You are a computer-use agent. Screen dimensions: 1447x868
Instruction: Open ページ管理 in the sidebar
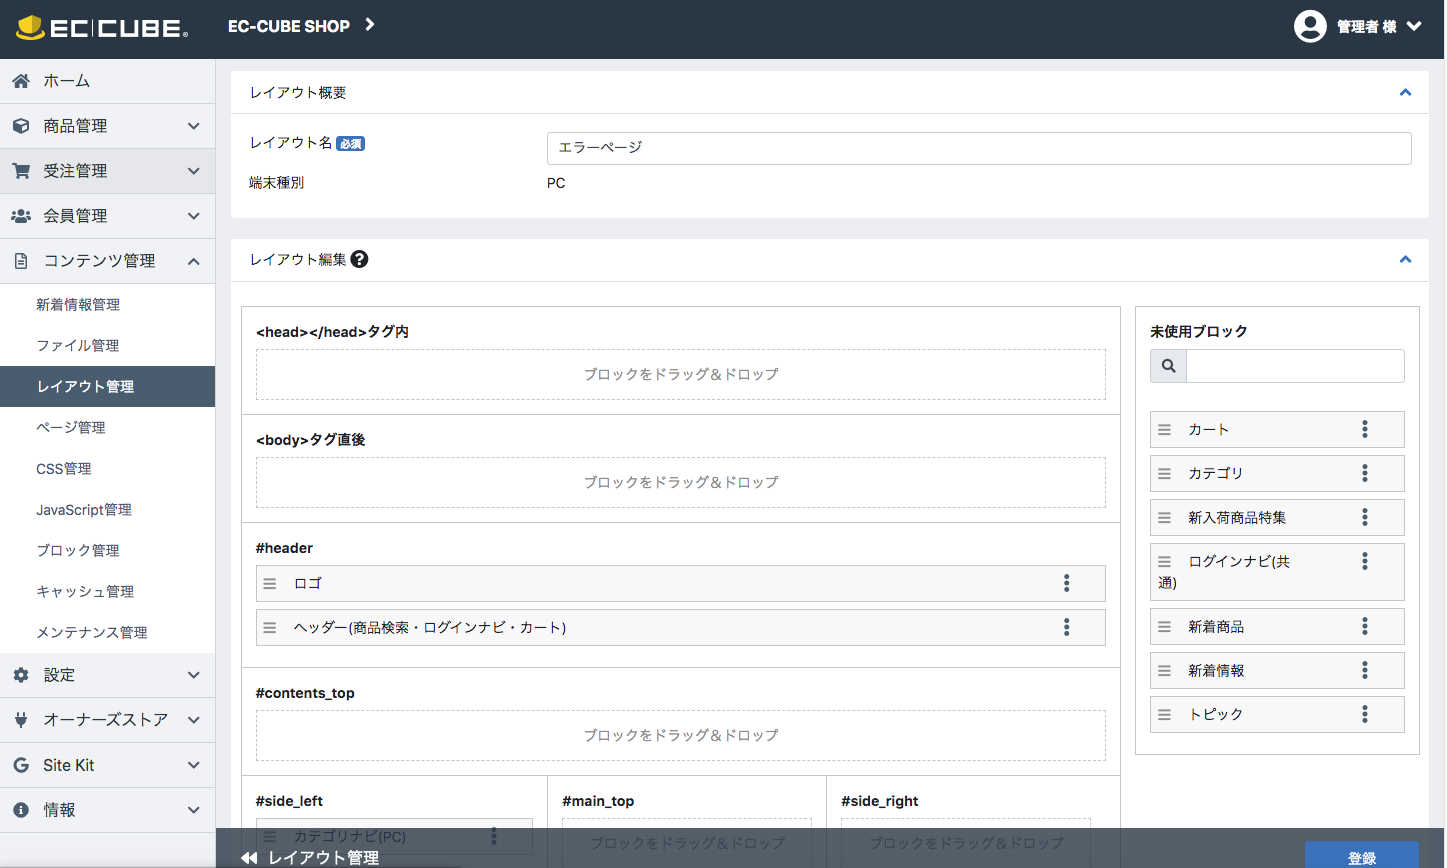(x=71, y=427)
